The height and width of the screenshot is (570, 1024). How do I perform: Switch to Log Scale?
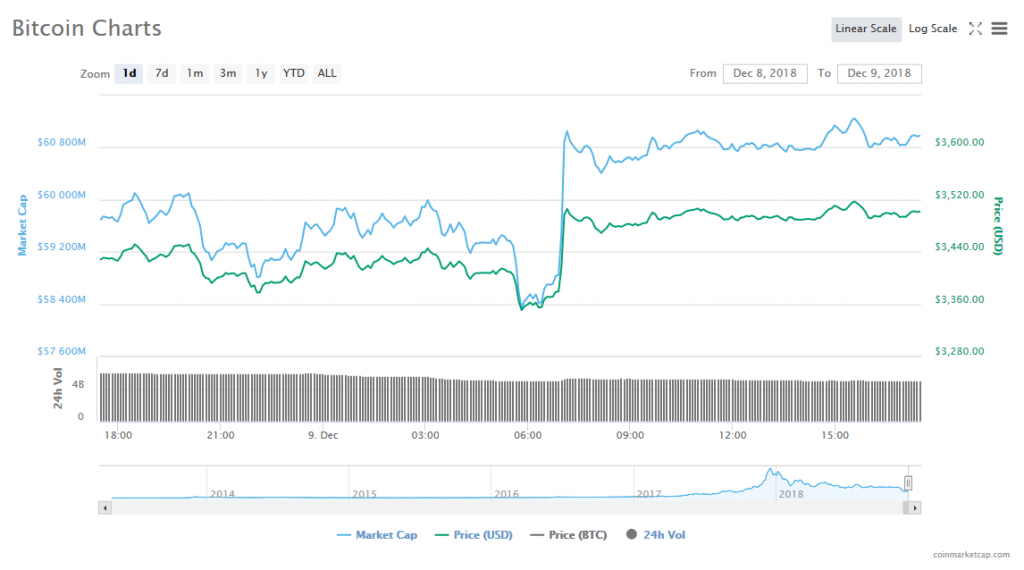[932, 29]
